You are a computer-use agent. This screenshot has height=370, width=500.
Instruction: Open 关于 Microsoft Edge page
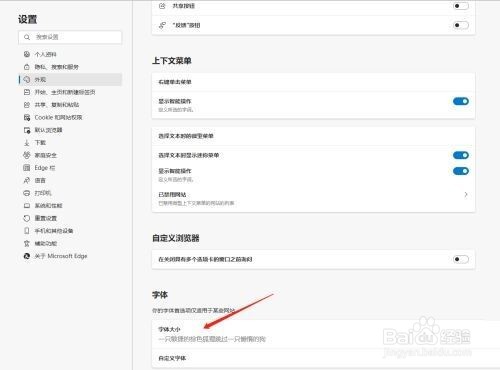coord(70,256)
